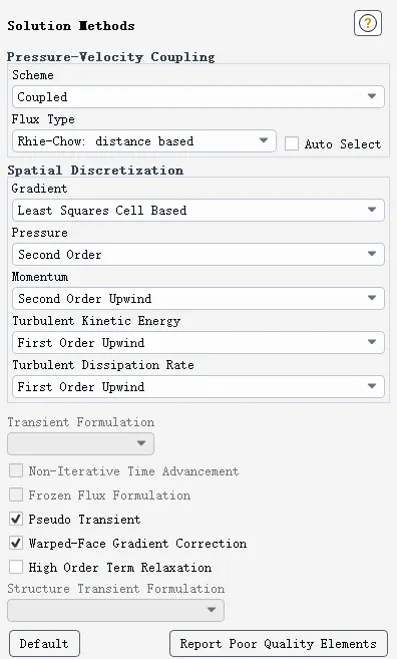Click the Default button
Viewport: 397px width, 659px height.
coord(44,643)
